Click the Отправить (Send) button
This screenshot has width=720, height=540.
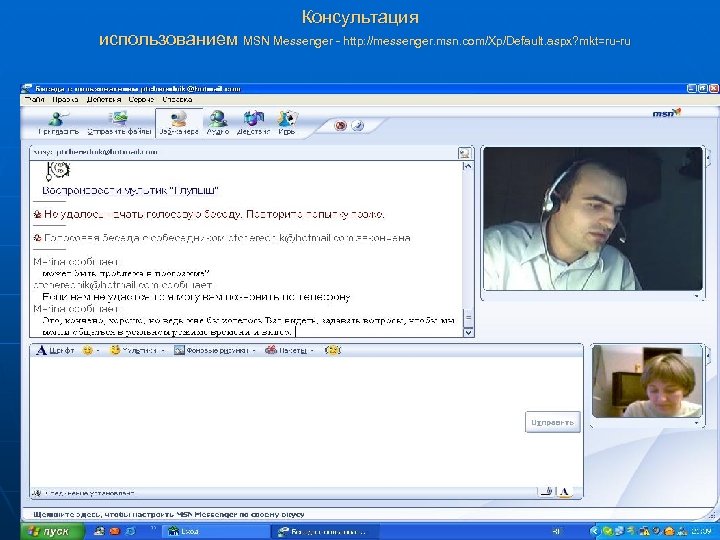[x=552, y=422]
